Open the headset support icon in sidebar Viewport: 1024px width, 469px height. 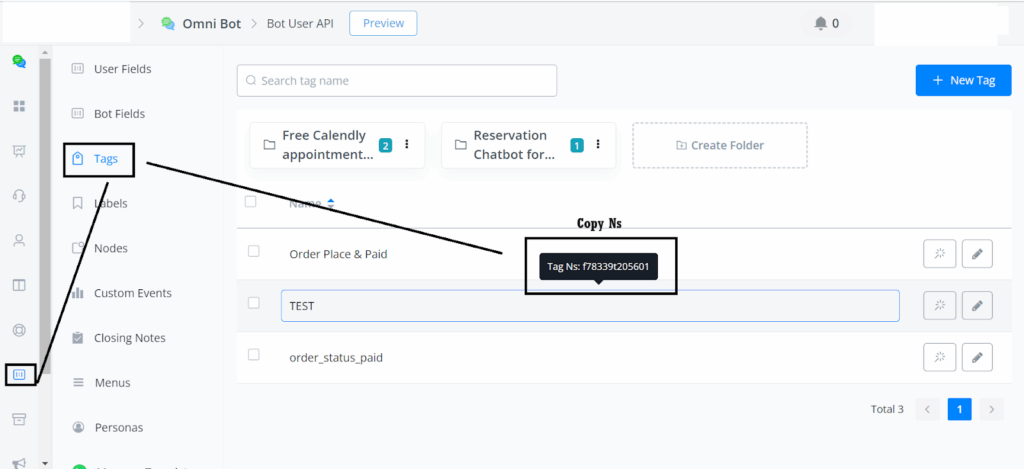pos(19,196)
